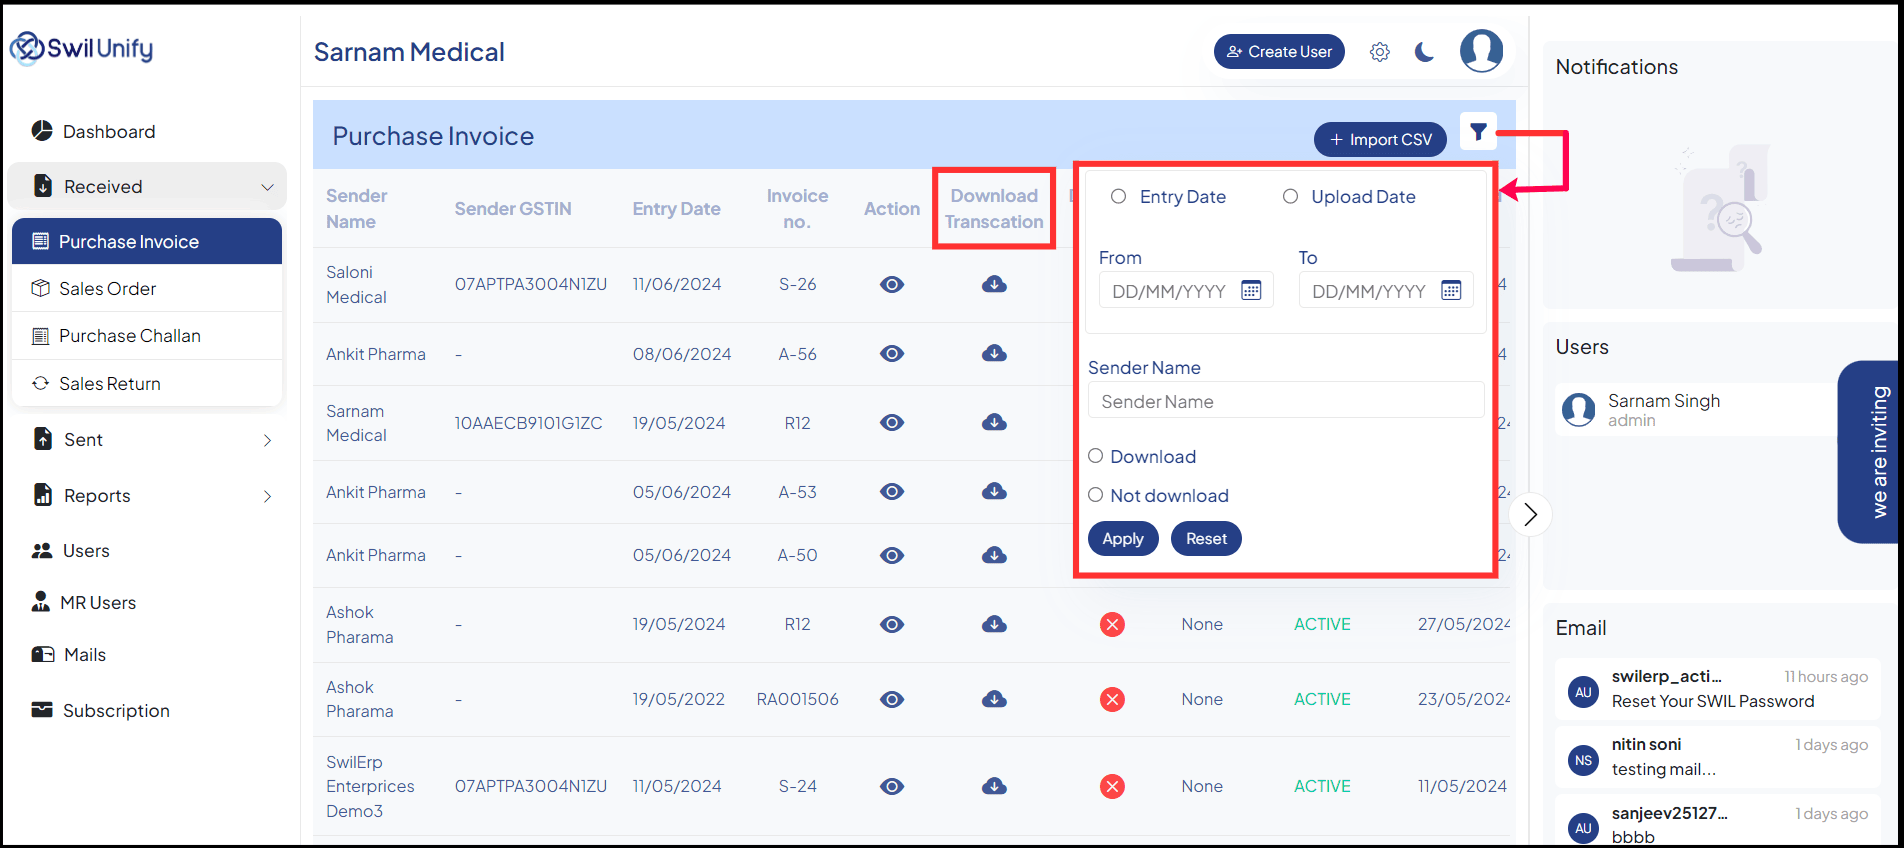Click red cross status for RA001506 row

point(1112,699)
